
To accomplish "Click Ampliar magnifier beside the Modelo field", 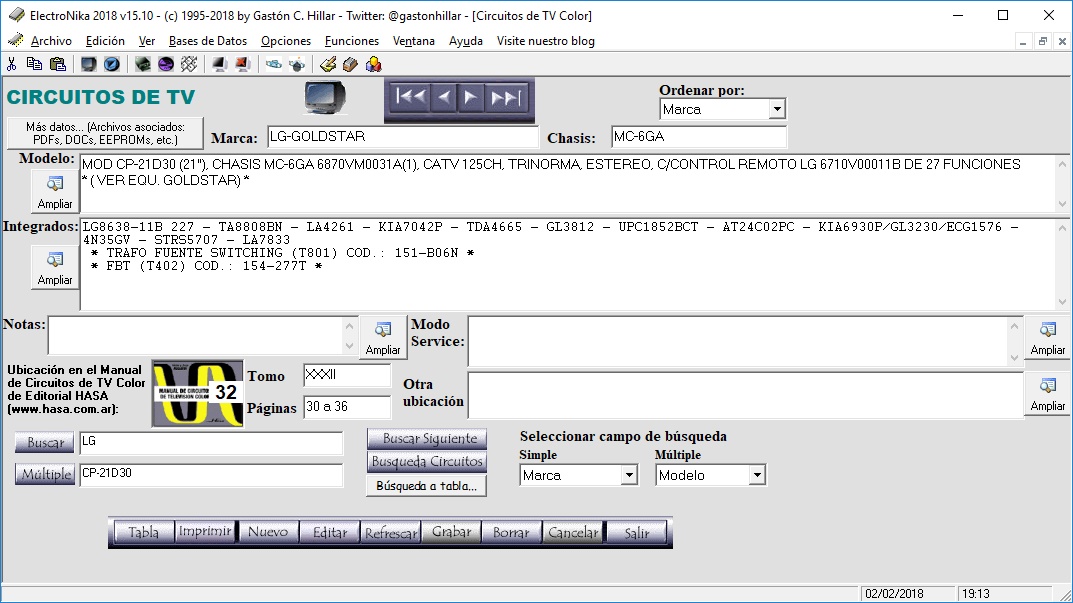I will 54,188.
